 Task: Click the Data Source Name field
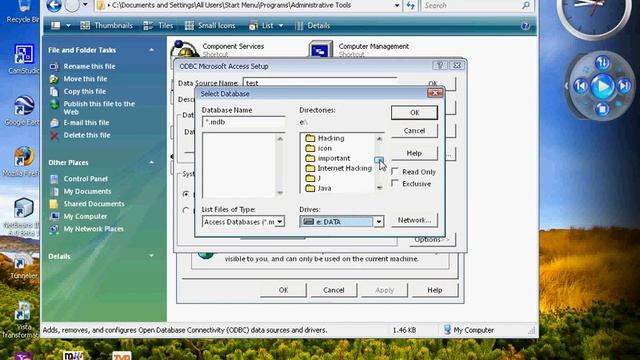pyautogui.click(x=320, y=83)
